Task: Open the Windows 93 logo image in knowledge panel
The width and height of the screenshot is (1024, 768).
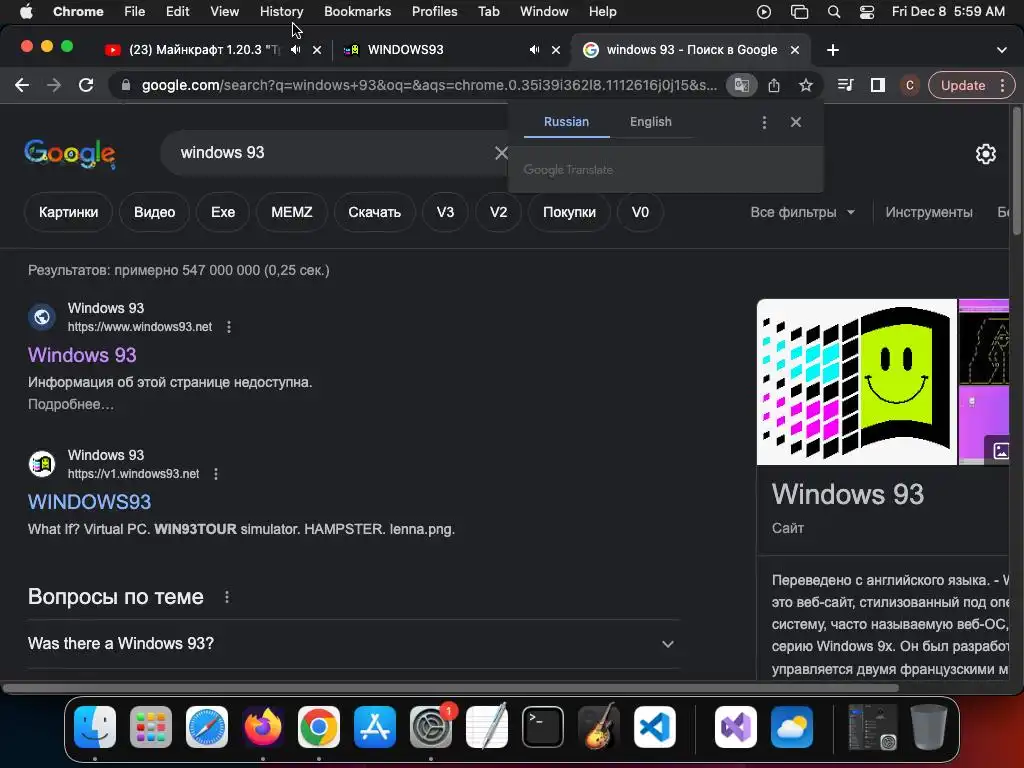Action: 856,382
